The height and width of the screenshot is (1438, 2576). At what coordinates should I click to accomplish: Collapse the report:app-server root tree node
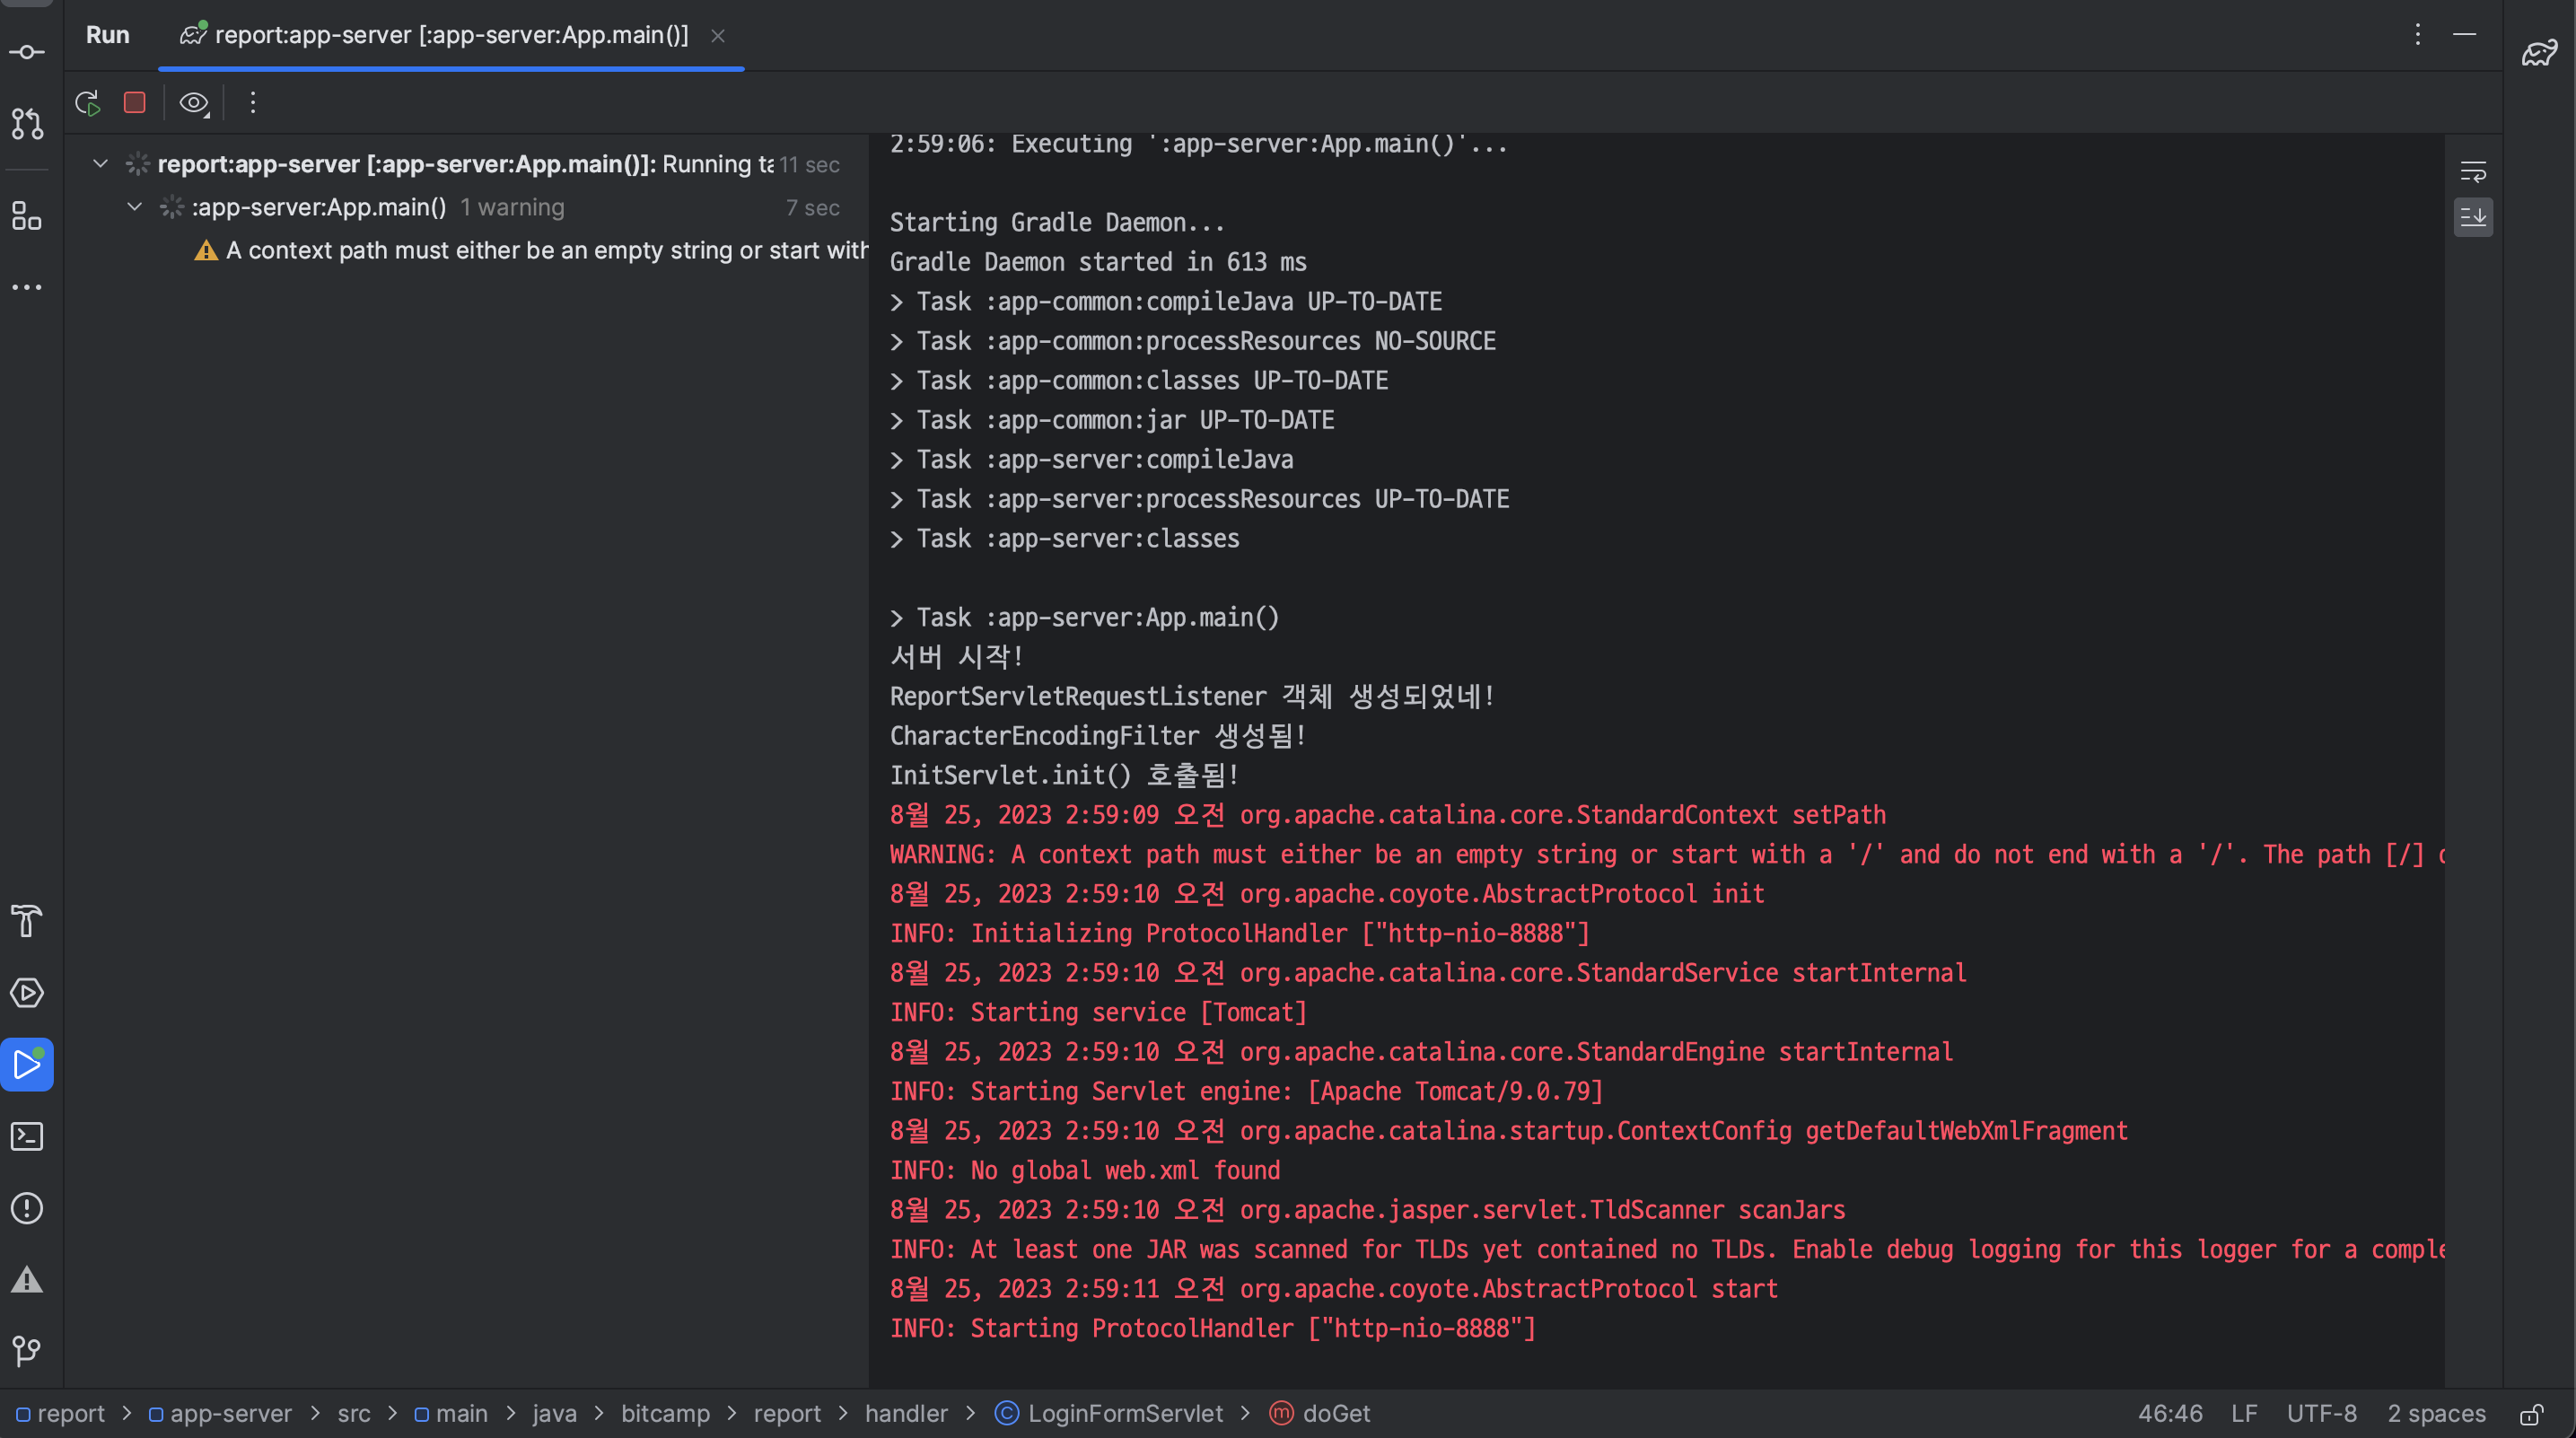(x=100, y=164)
